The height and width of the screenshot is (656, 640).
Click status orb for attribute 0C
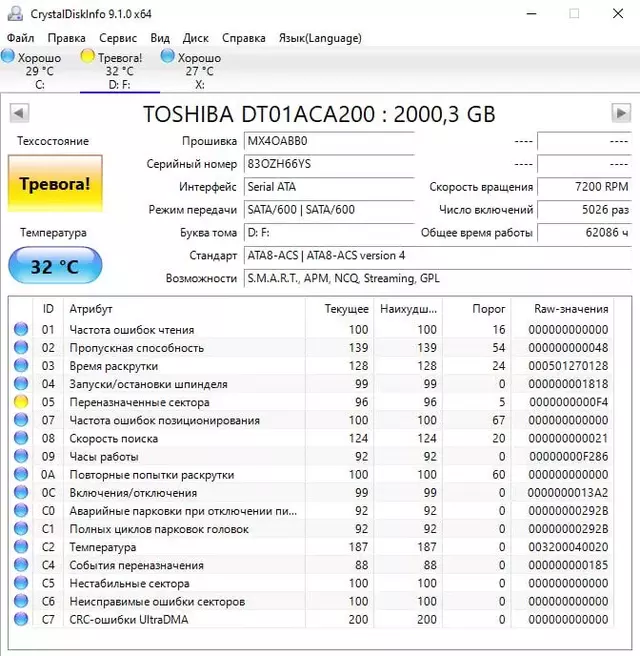coord(21,492)
